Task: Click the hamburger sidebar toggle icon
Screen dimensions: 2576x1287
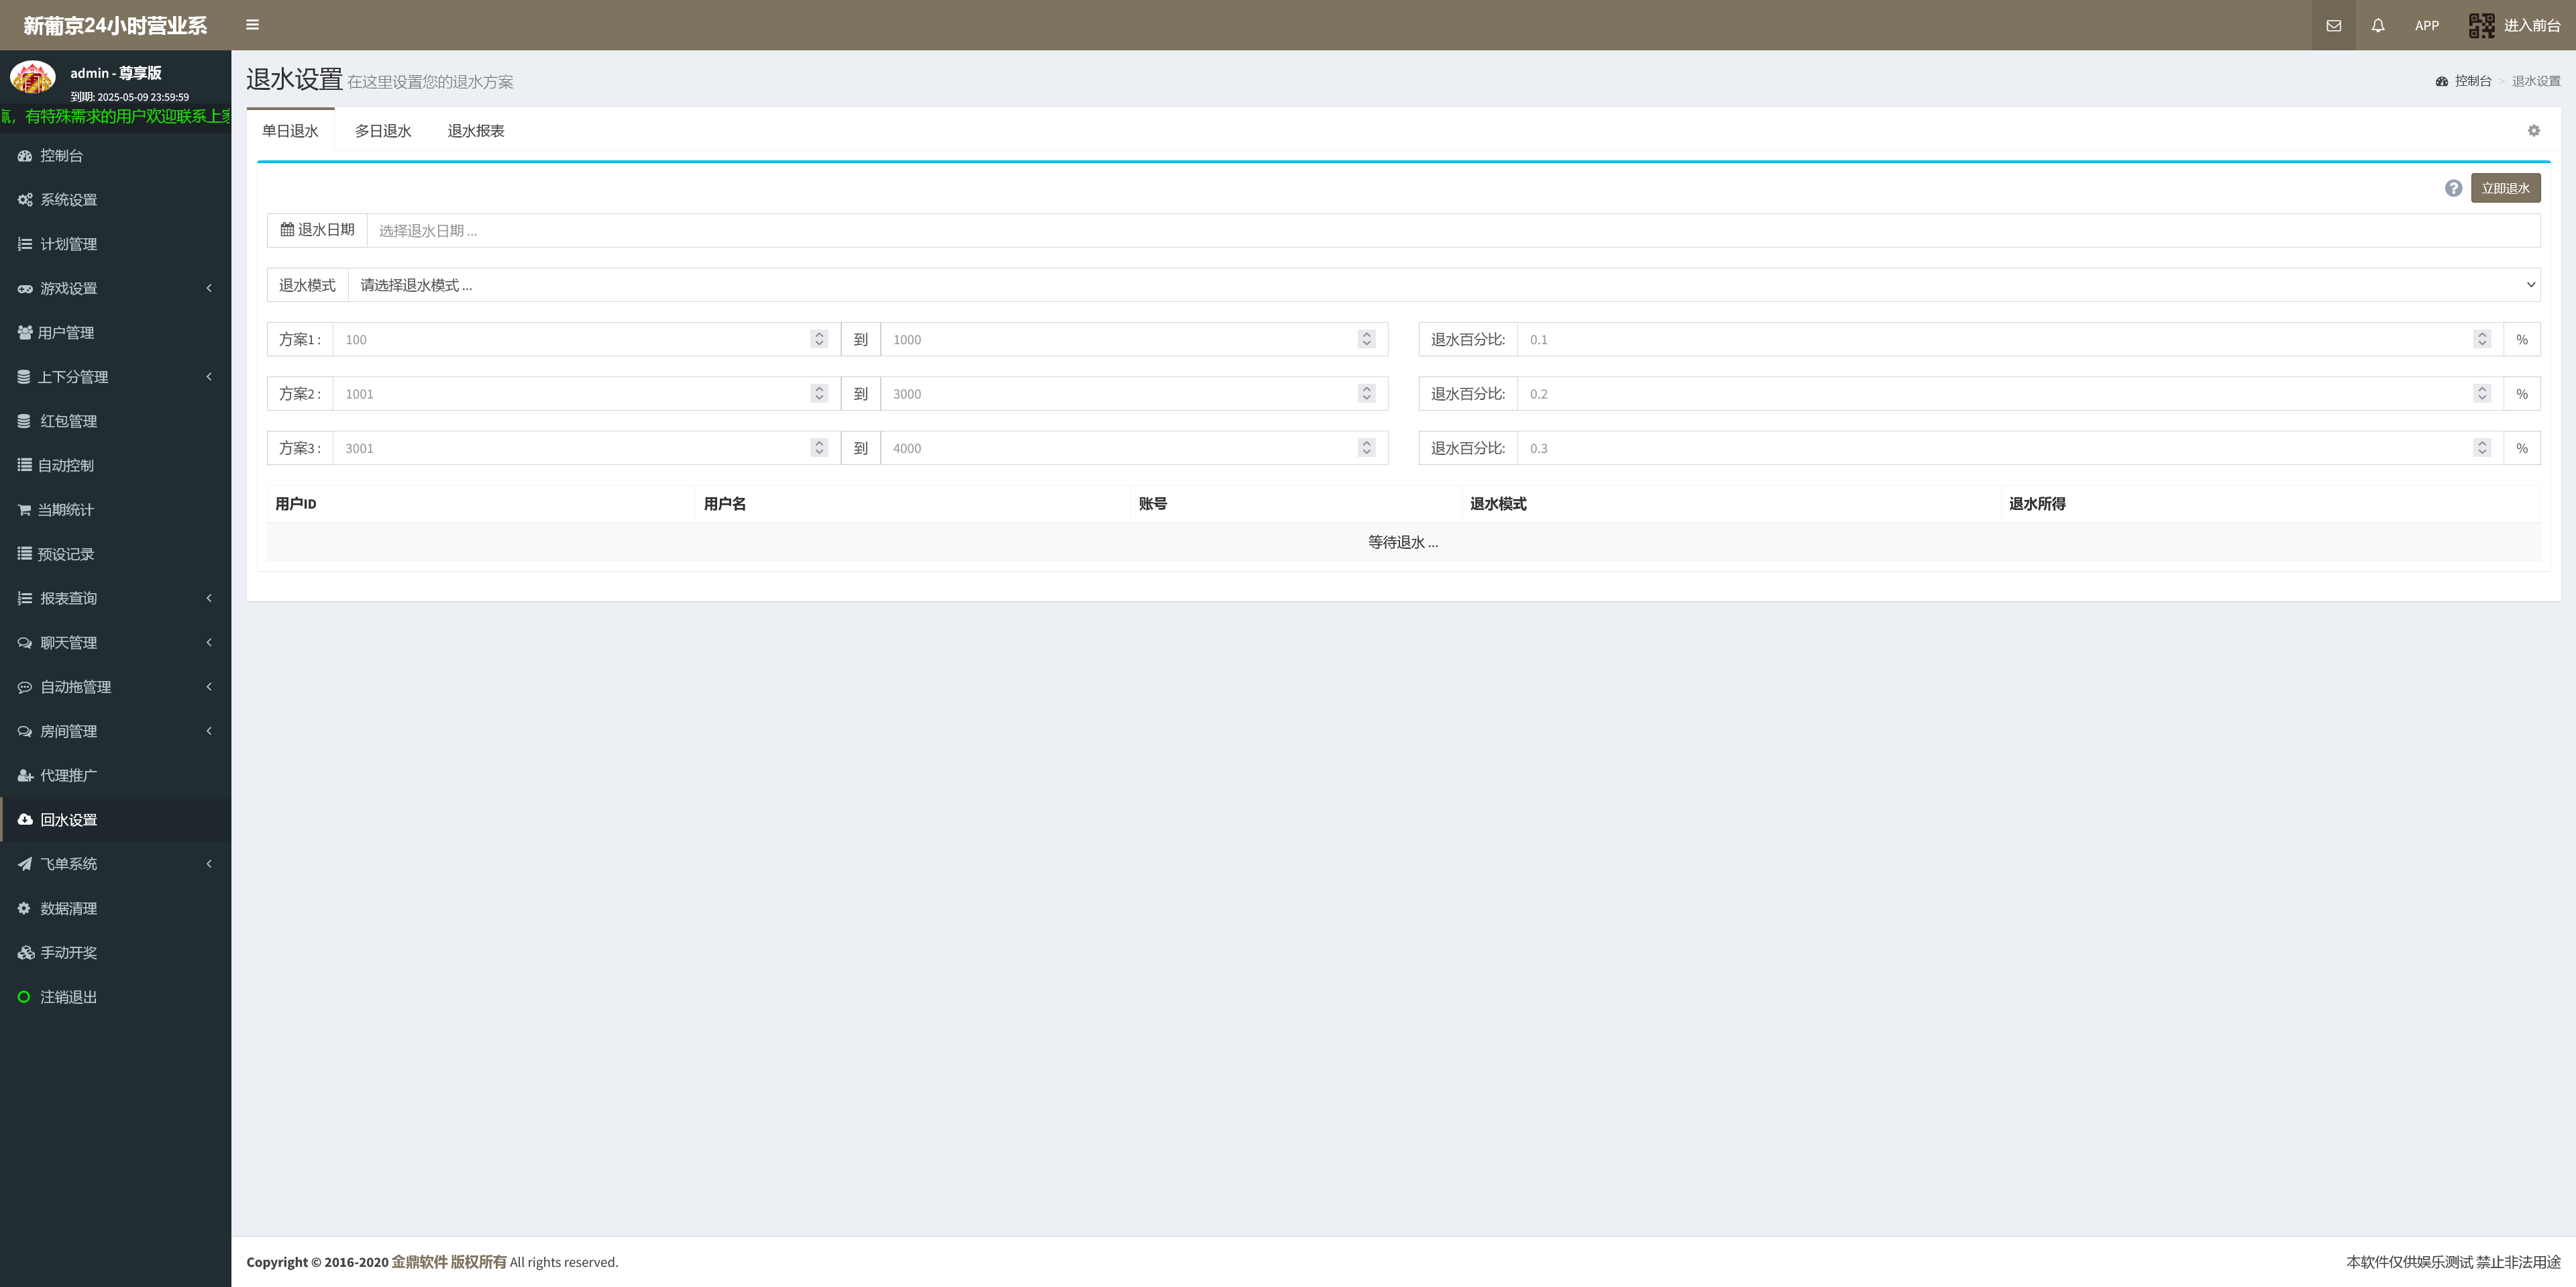Action: [252, 25]
